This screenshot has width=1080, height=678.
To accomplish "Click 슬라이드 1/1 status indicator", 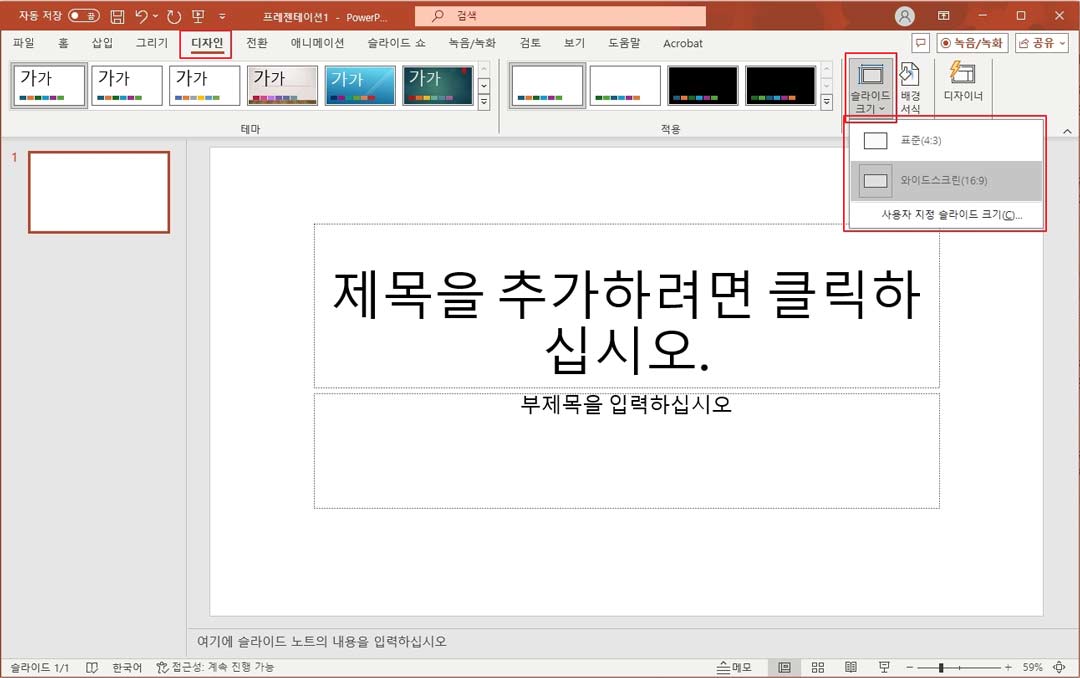I will coord(40,668).
